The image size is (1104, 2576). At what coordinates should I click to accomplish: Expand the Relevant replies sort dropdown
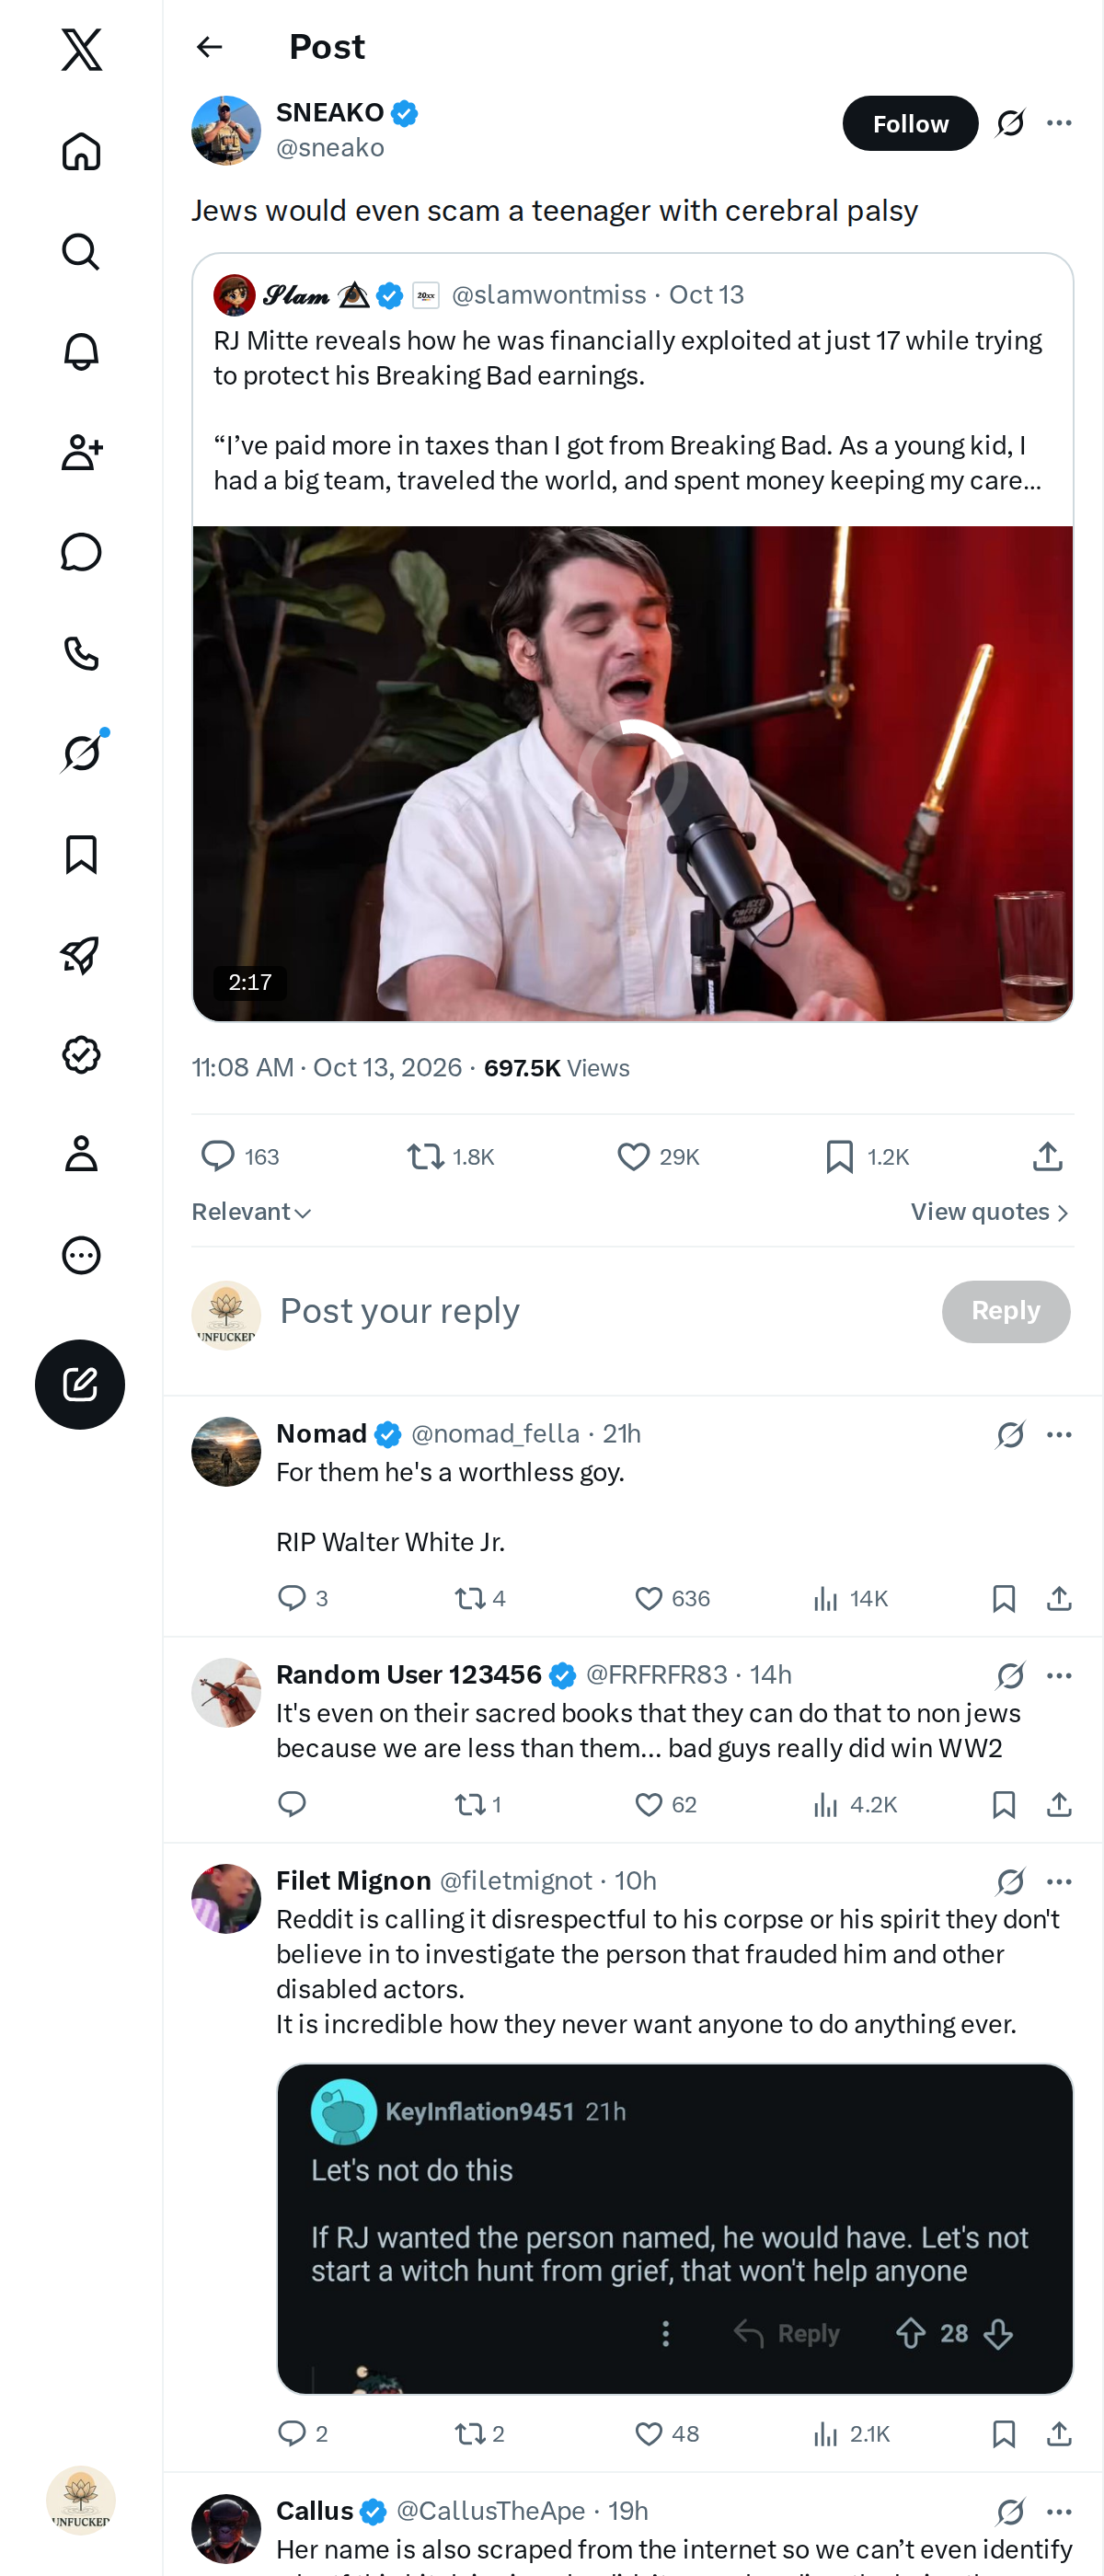pyautogui.click(x=251, y=1212)
